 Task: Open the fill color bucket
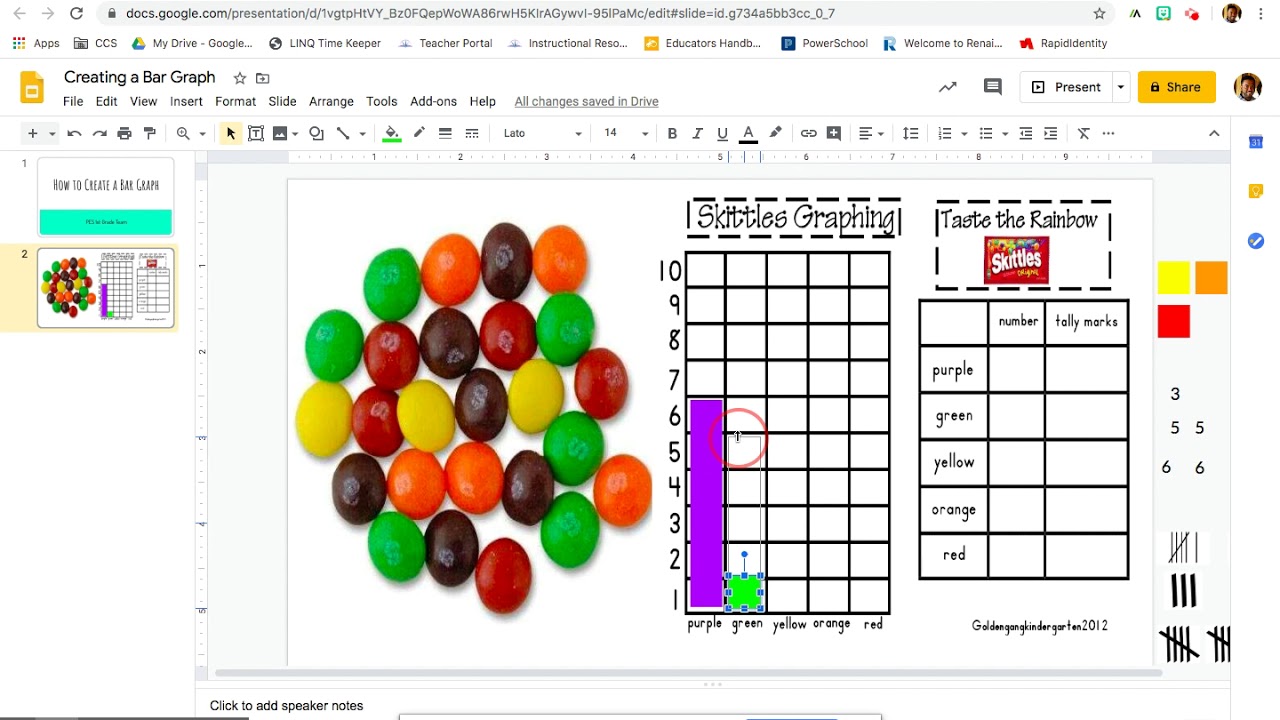point(392,133)
